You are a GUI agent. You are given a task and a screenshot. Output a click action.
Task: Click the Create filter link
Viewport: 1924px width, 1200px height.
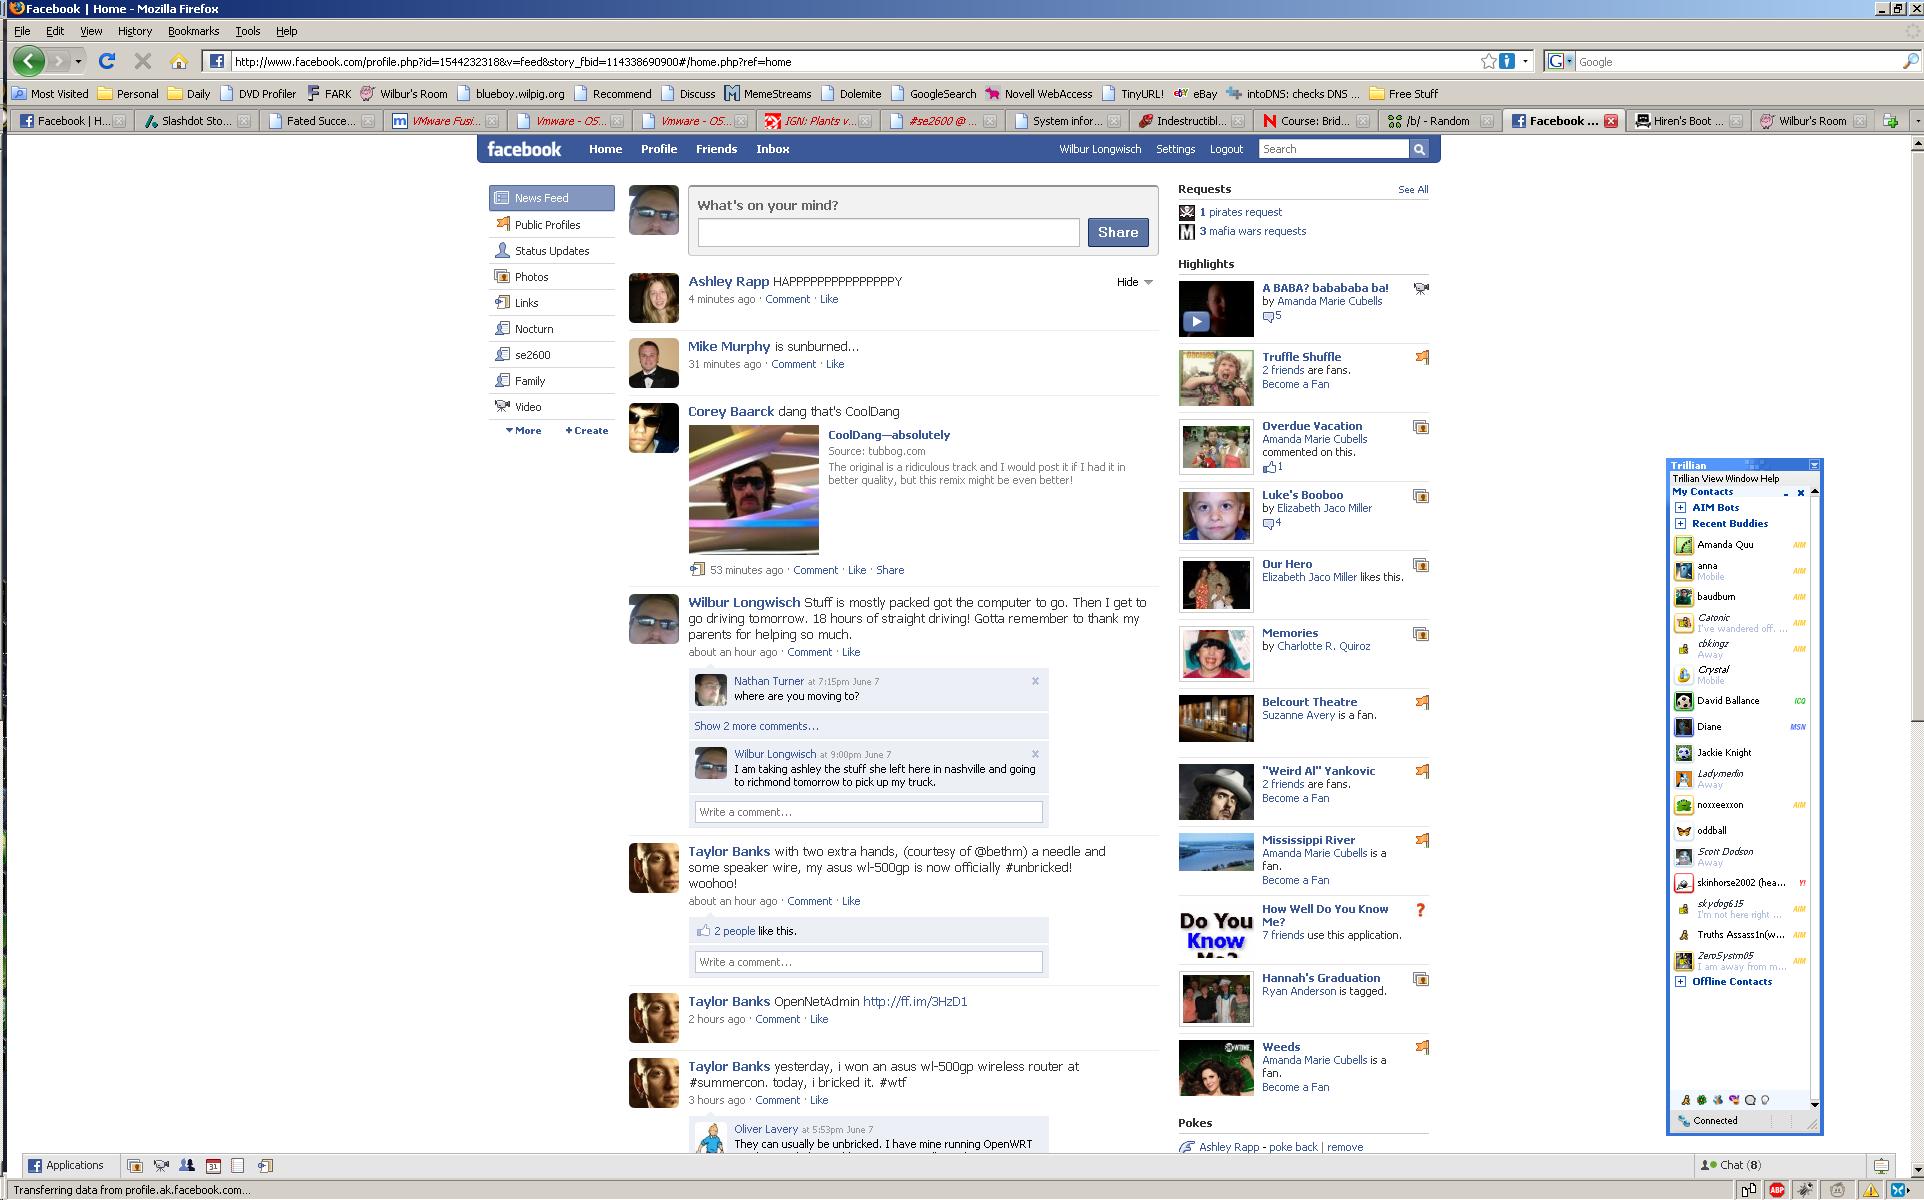pyautogui.click(x=587, y=431)
